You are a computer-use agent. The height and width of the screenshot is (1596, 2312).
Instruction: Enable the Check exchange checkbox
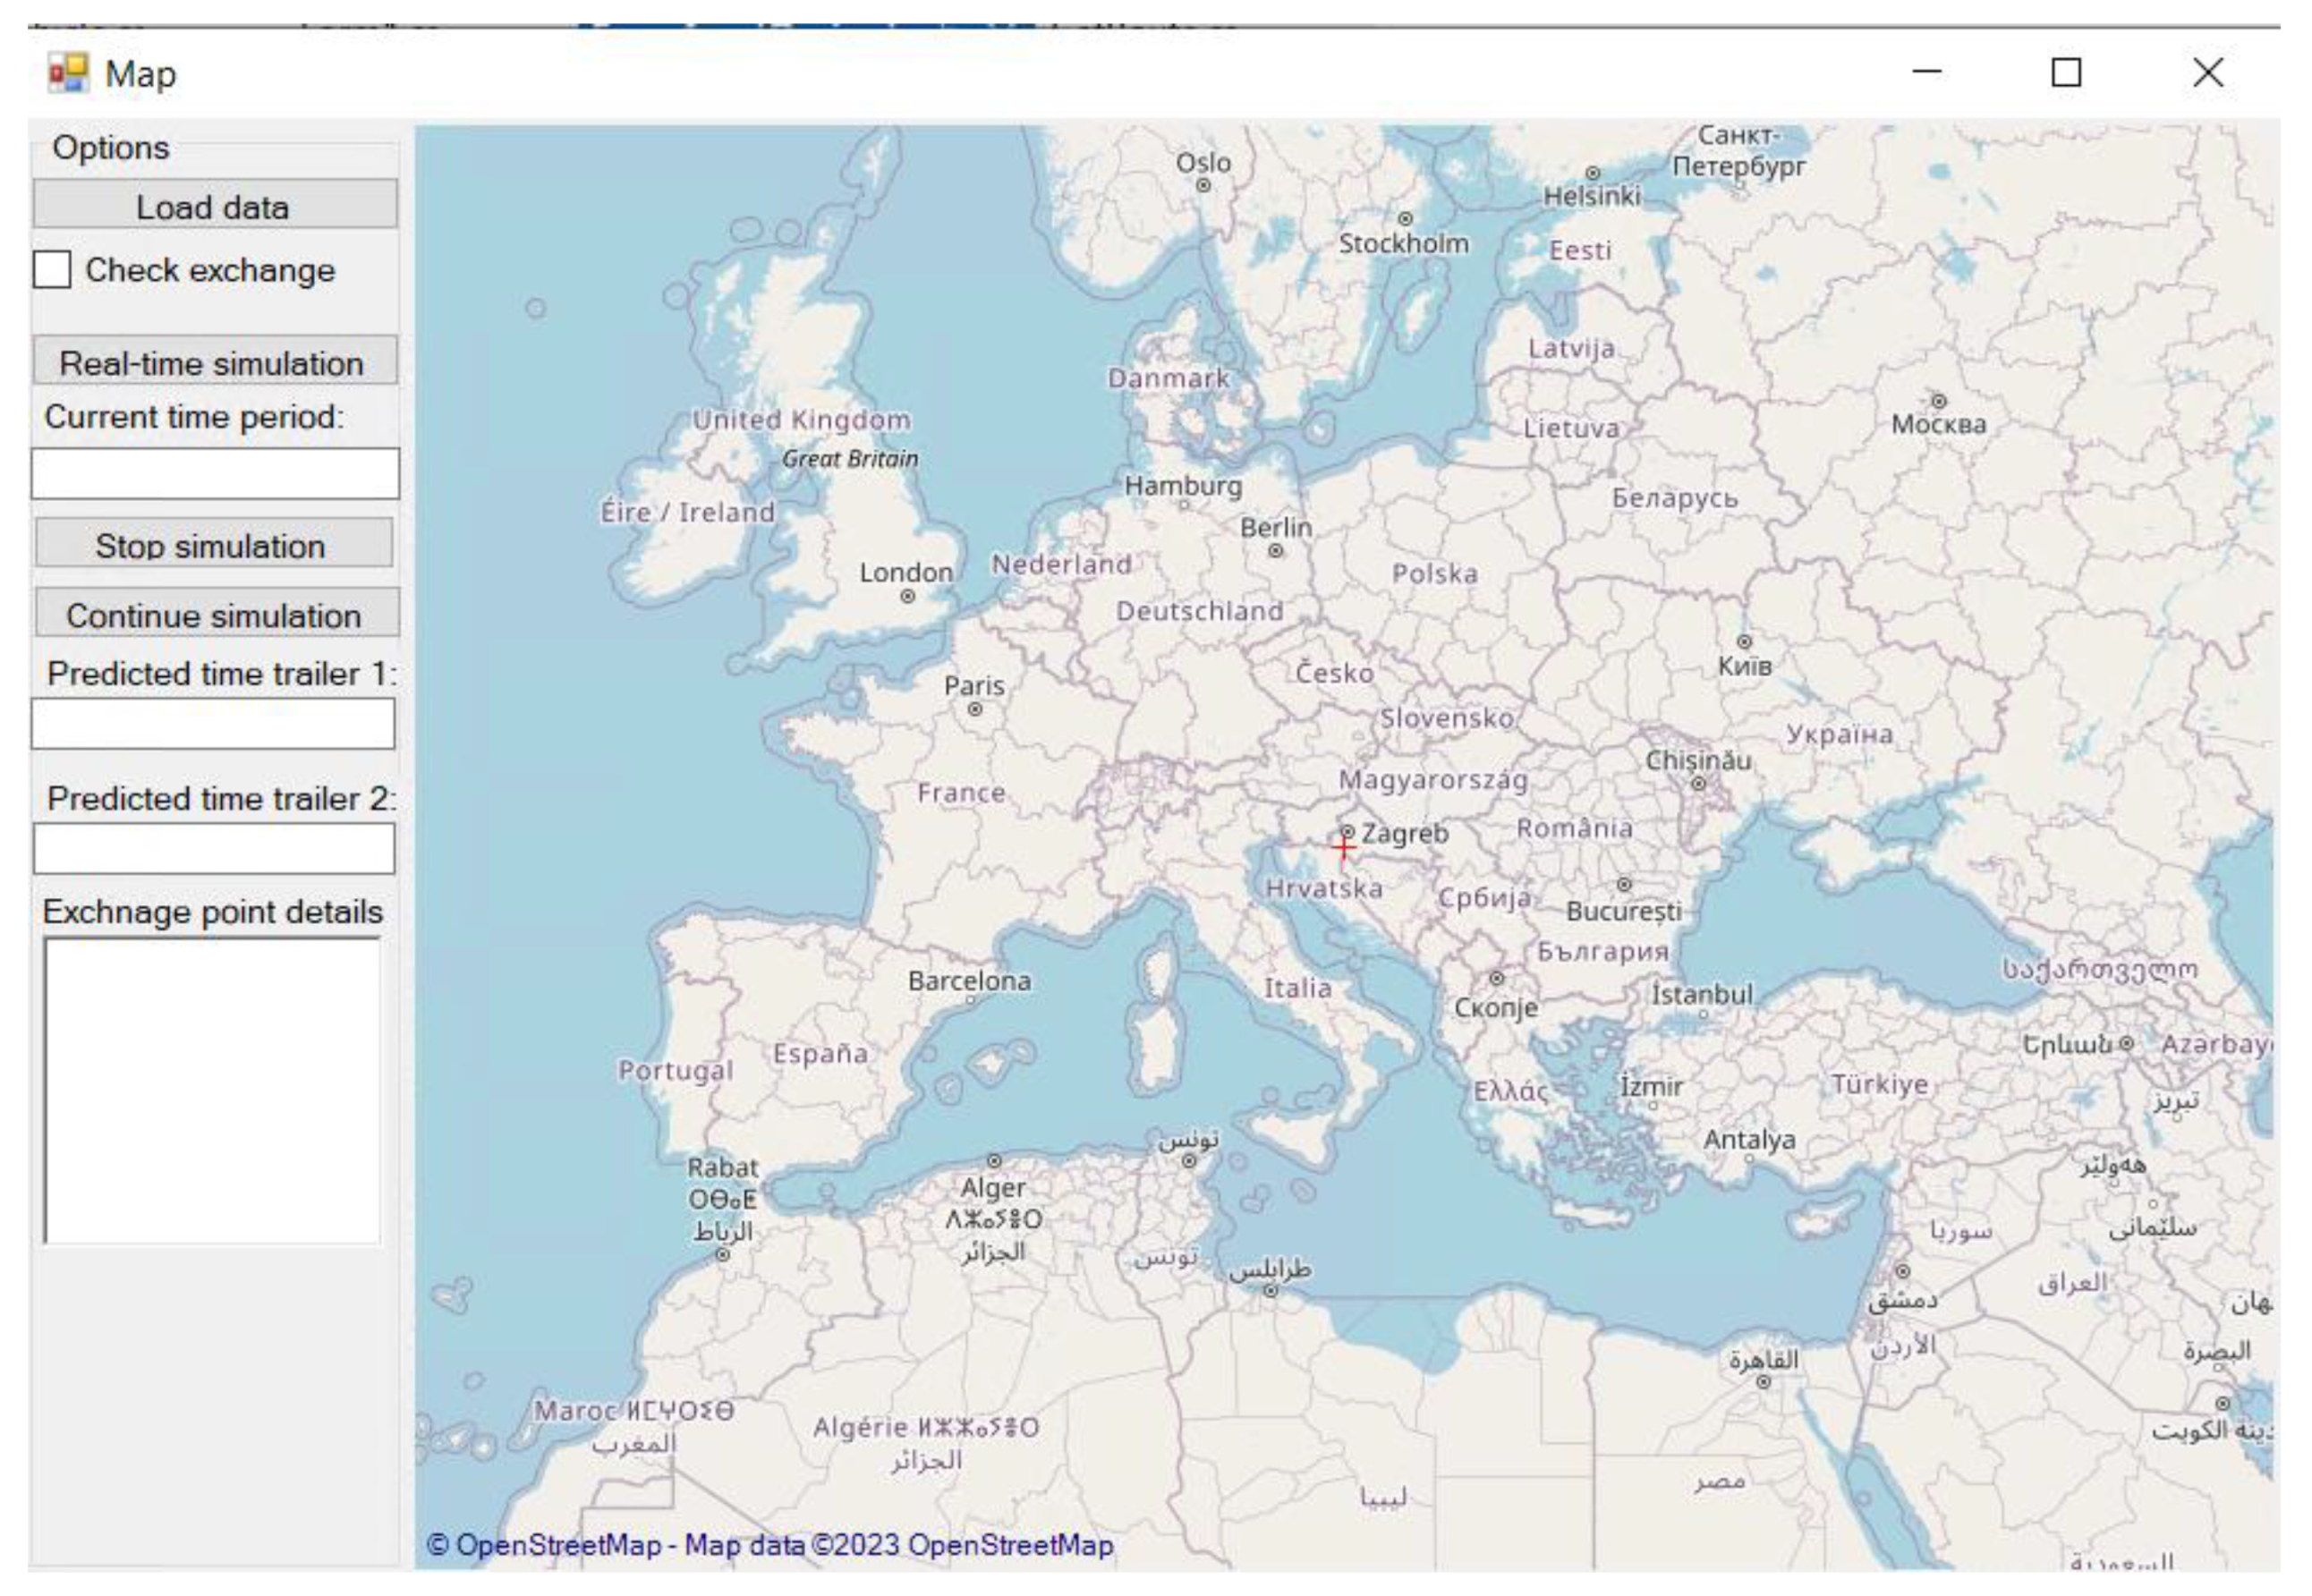pyautogui.click(x=52, y=270)
